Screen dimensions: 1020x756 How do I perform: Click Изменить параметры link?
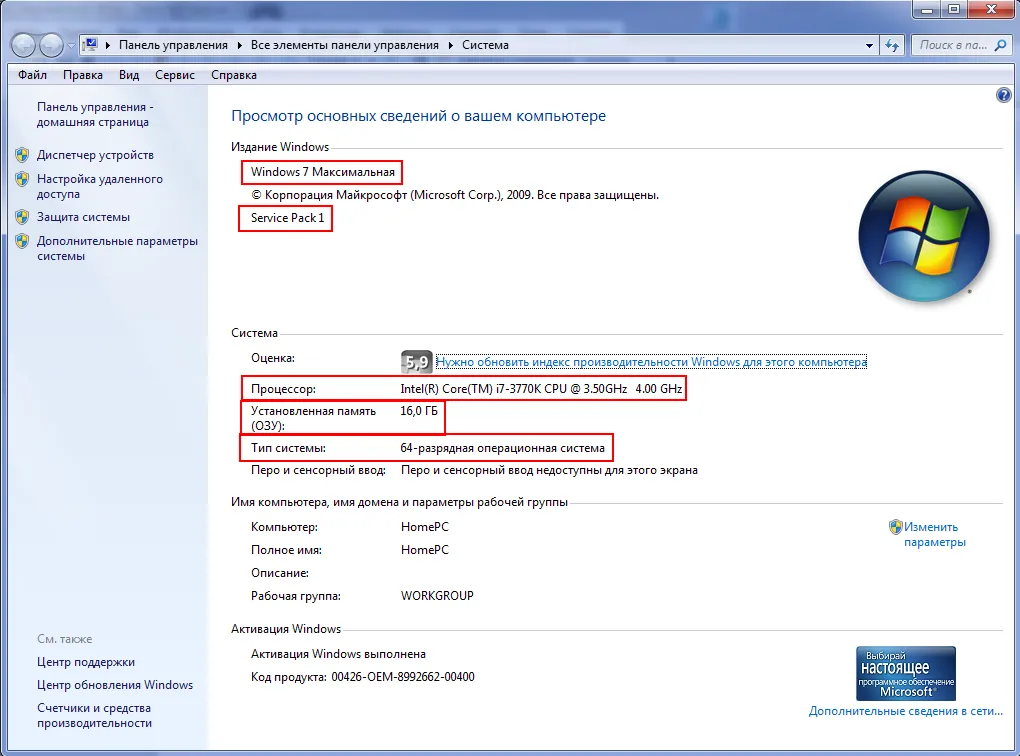pos(935,534)
